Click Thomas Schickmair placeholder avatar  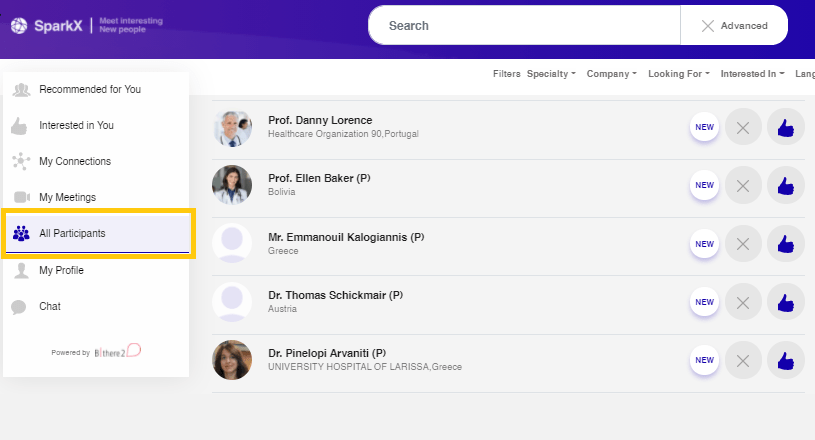232,302
